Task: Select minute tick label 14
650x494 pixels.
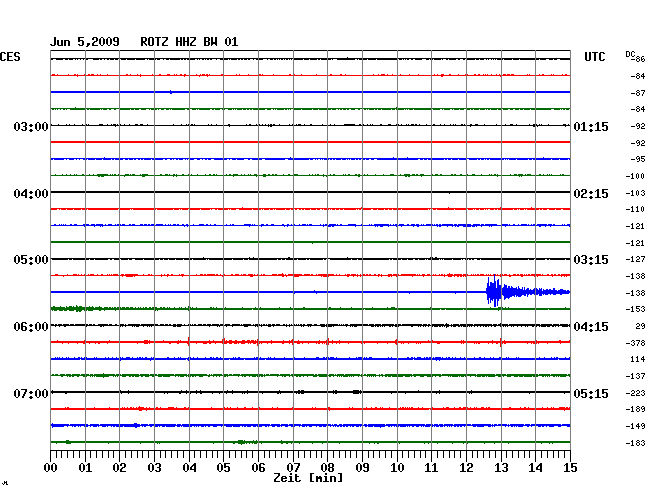Action: click(535, 467)
